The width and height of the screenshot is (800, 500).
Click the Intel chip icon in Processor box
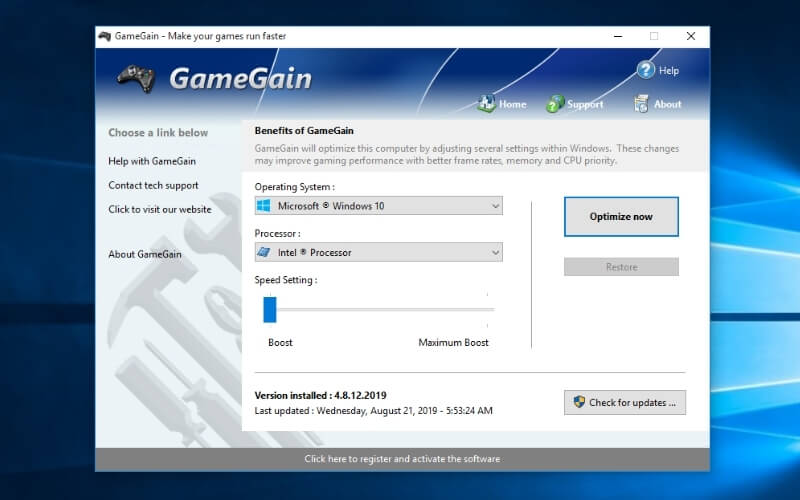264,252
